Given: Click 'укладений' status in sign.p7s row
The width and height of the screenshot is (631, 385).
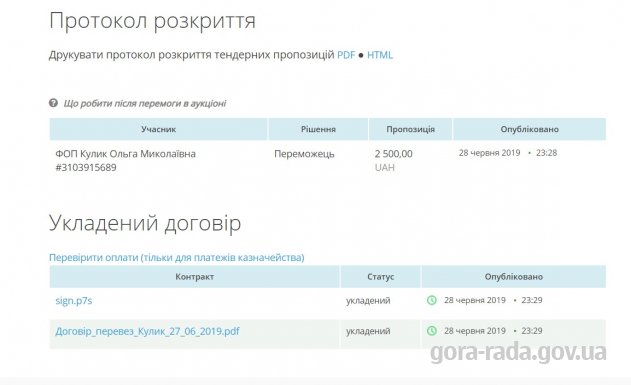Looking at the screenshot, I should (368, 301).
